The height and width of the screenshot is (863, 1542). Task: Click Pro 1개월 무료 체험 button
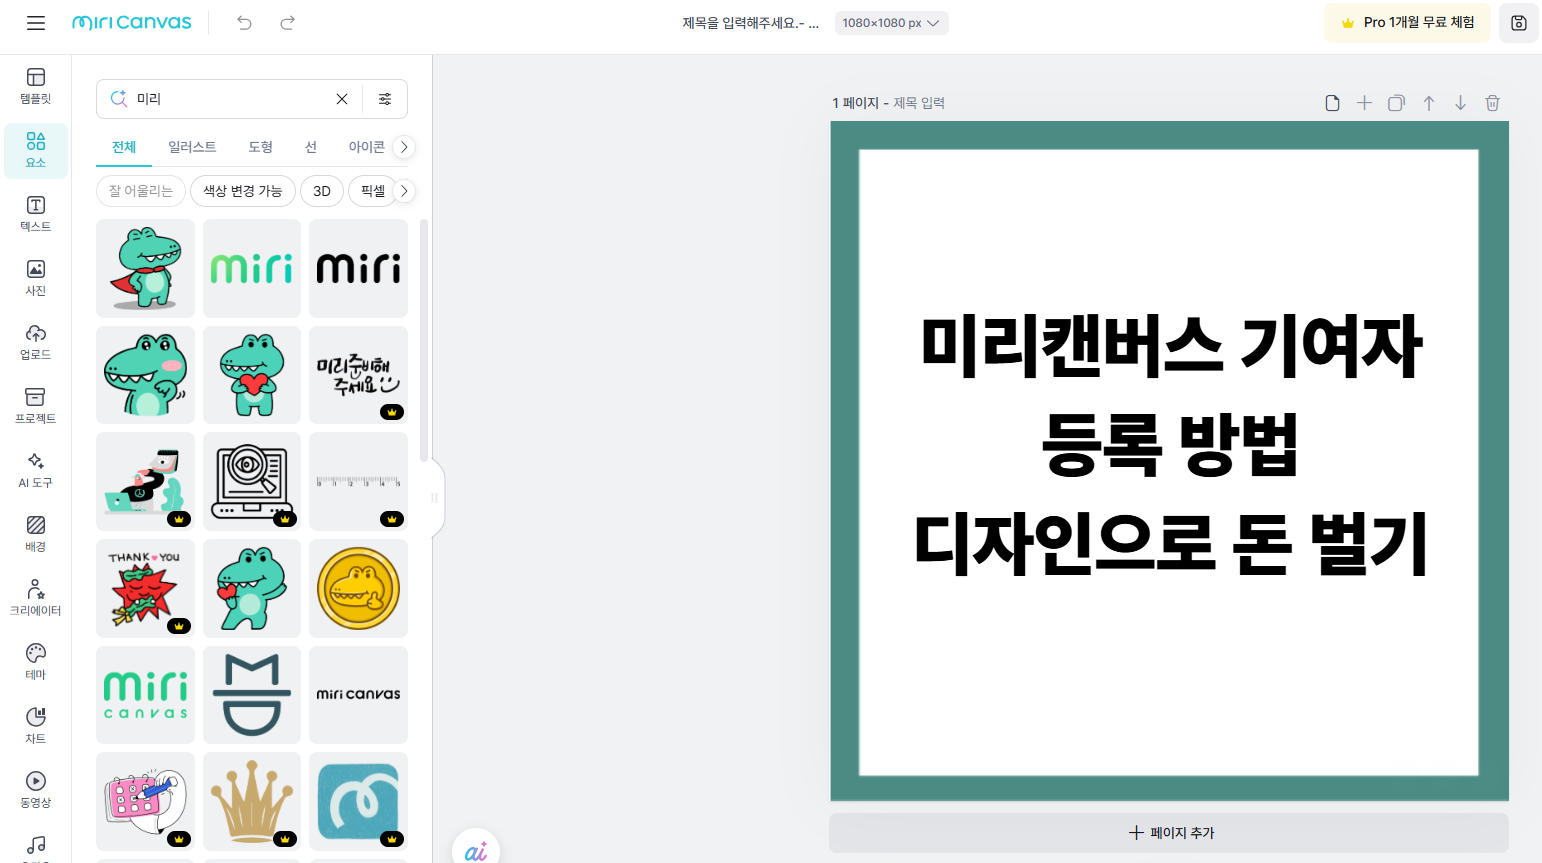point(1408,23)
